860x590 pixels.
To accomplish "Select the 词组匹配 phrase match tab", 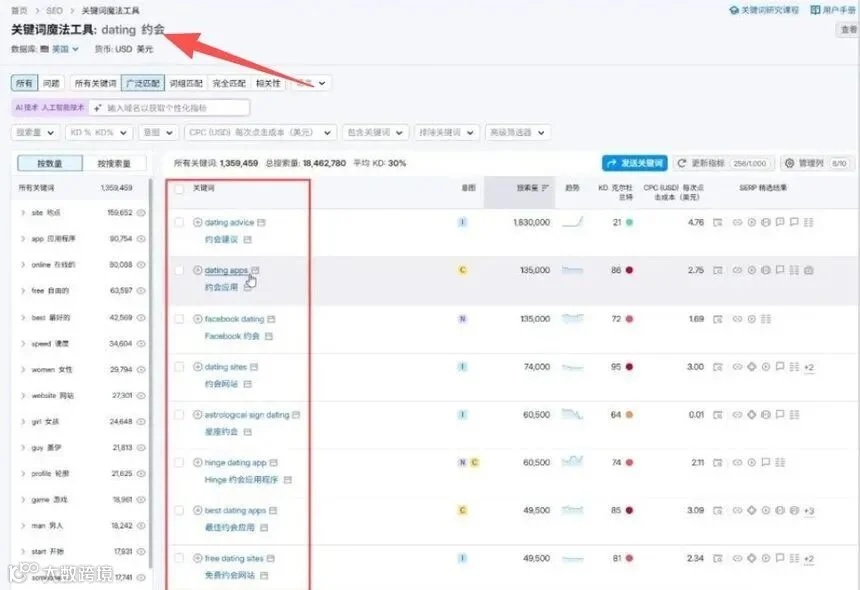I will click(186, 83).
